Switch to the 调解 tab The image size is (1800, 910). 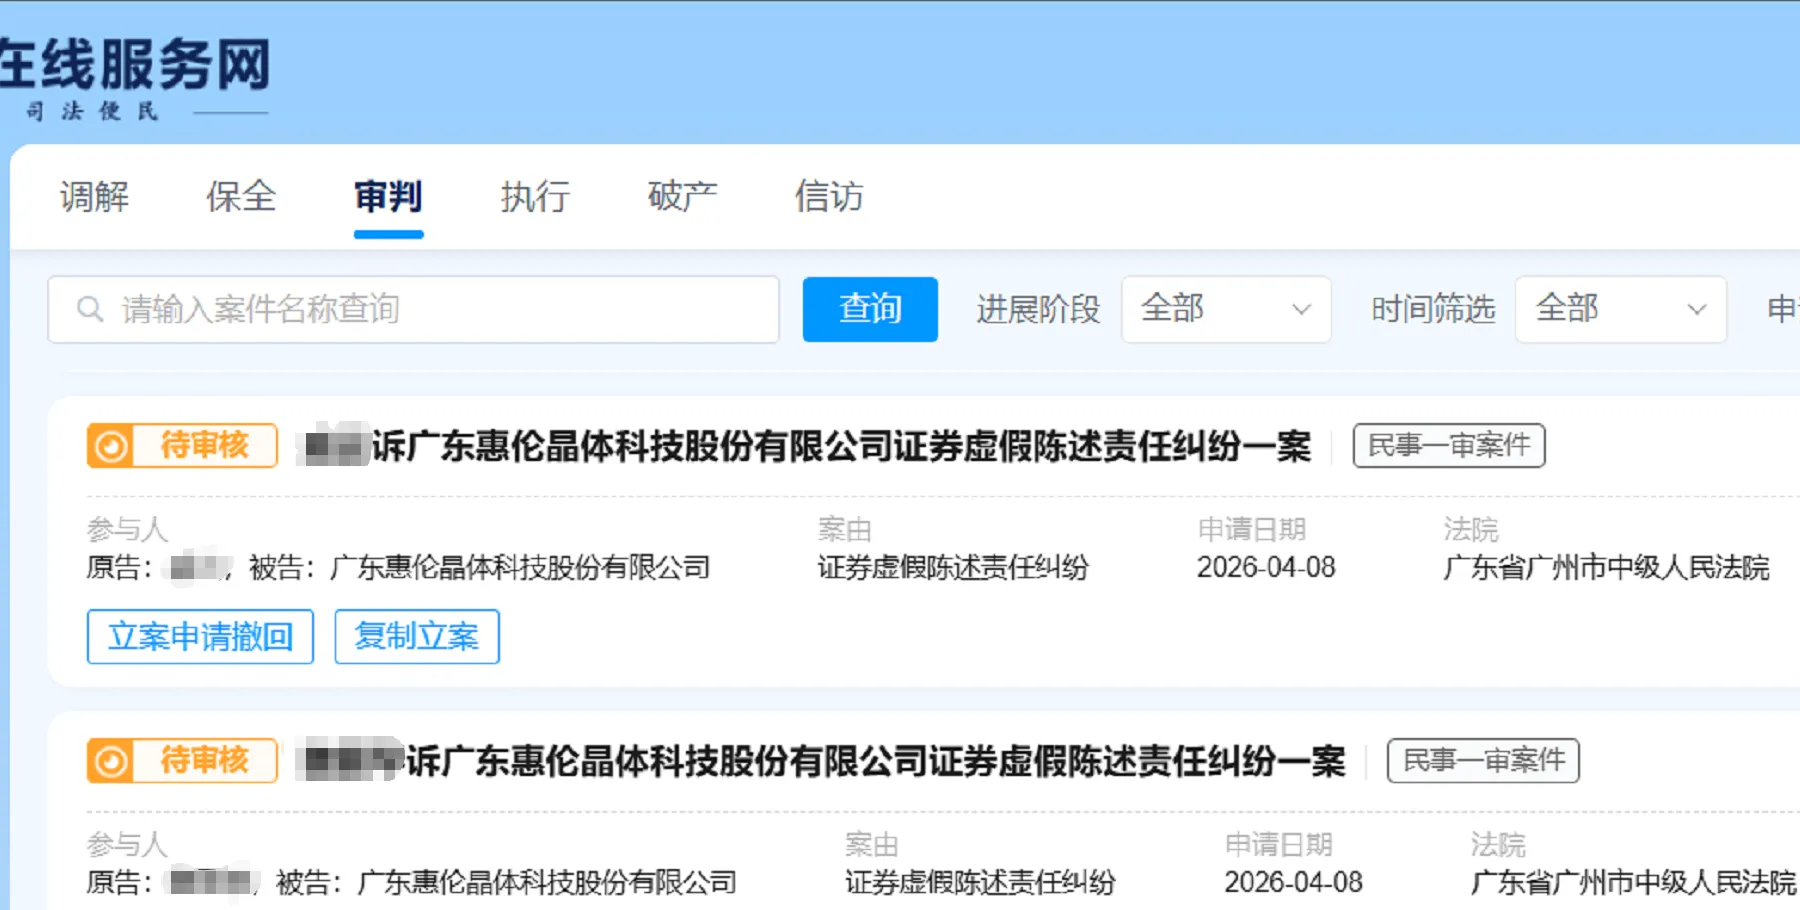pyautogui.click(x=95, y=197)
